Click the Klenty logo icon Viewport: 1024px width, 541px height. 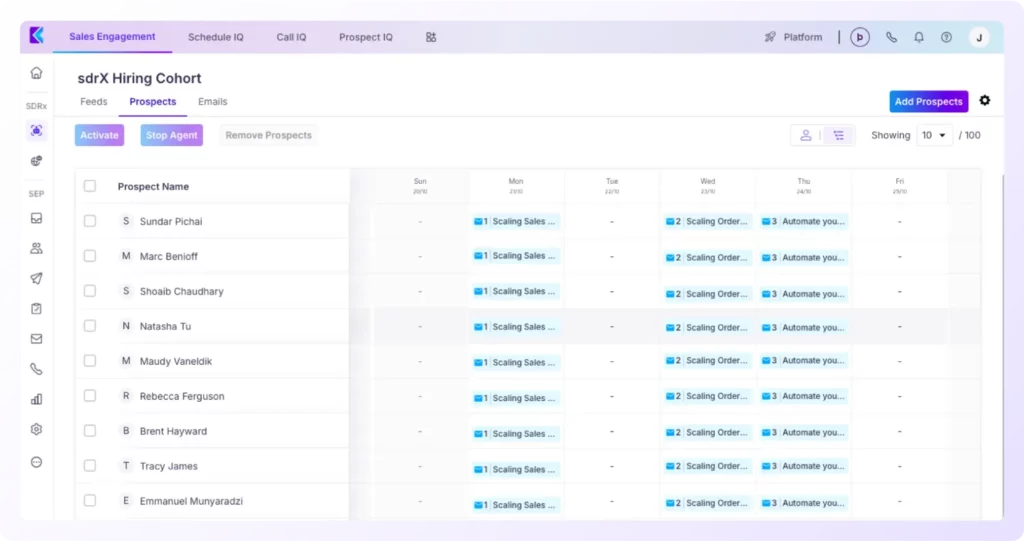coord(37,35)
